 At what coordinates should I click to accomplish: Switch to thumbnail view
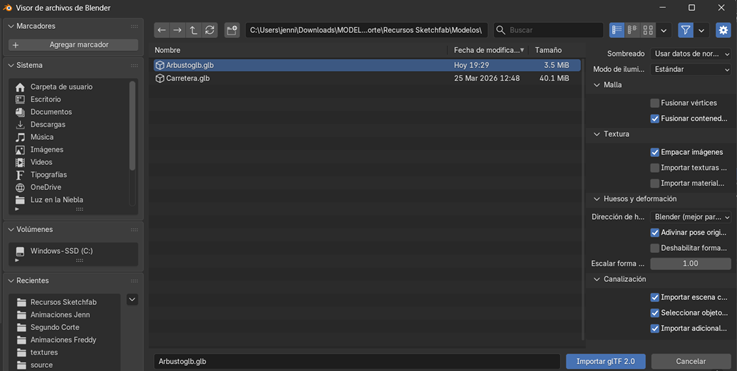[x=648, y=30]
